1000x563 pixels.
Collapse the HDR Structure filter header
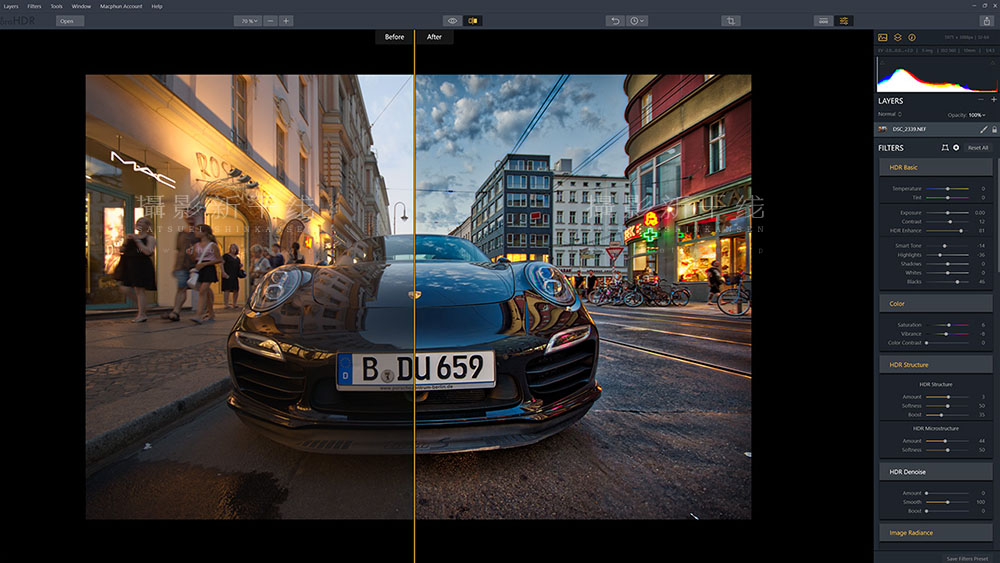936,365
